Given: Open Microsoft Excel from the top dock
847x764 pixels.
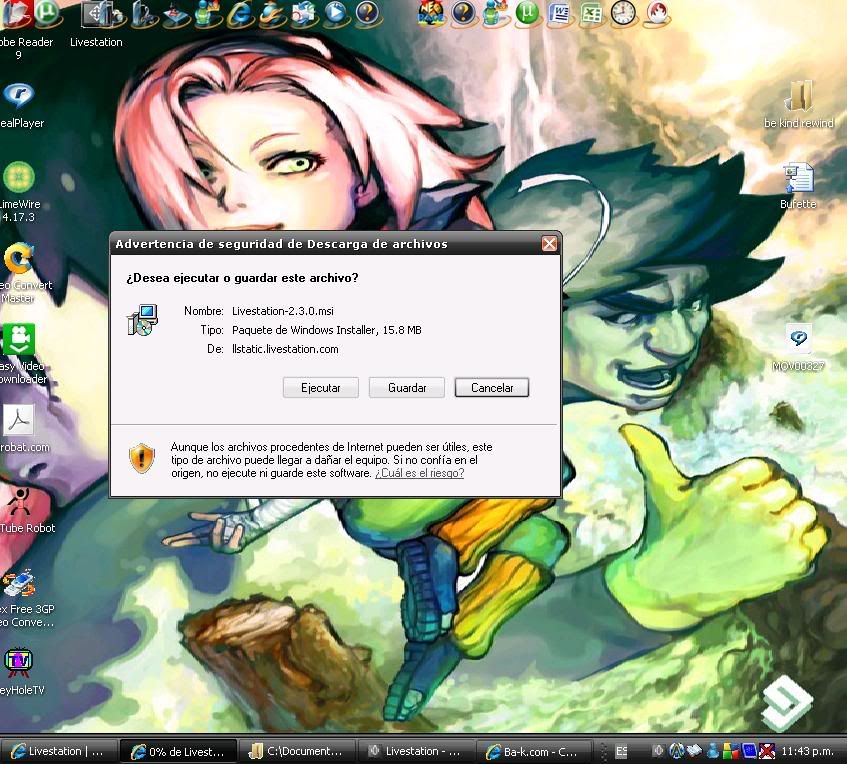Looking at the screenshot, I should pos(591,14).
